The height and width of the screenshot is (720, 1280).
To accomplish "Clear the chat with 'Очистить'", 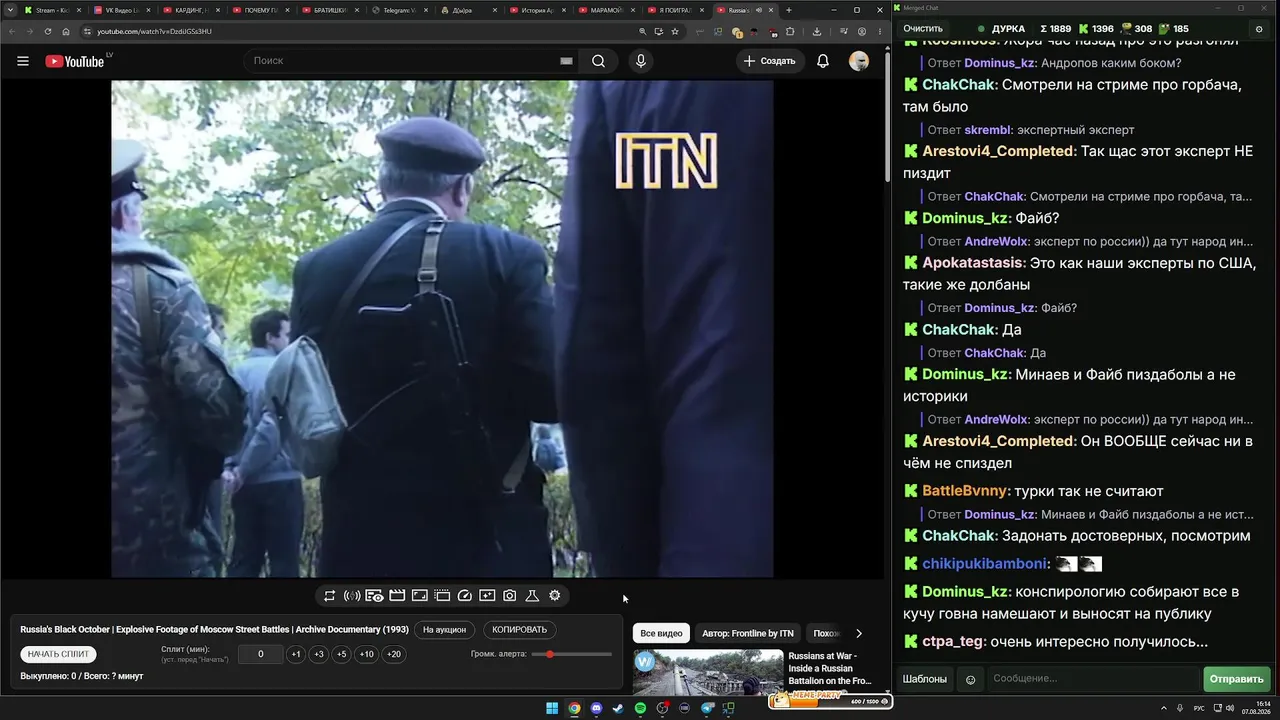I will point(922,29).
